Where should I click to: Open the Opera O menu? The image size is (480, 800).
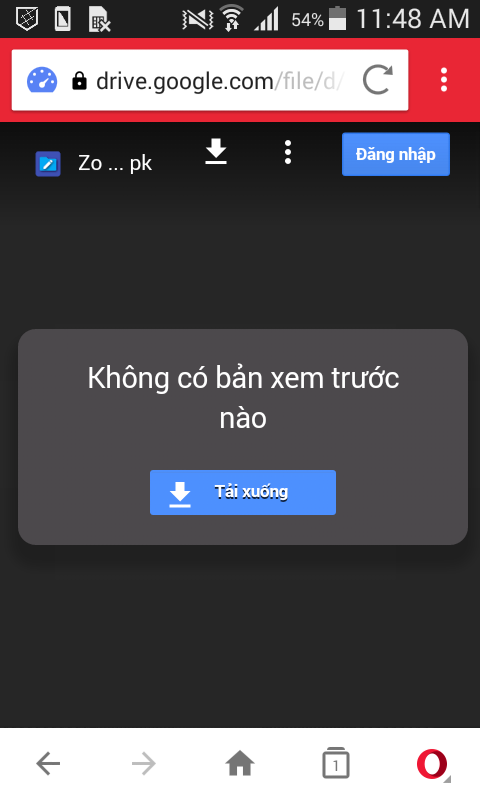(433, 764)
